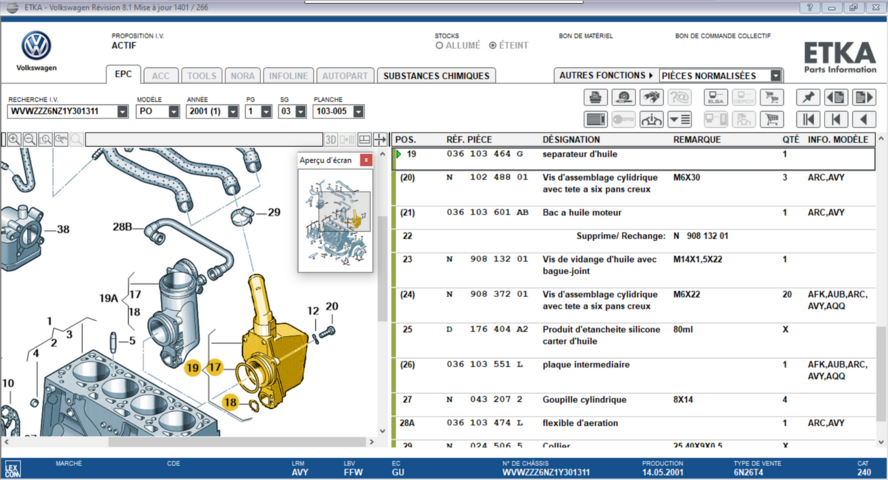Image resolution: width=888 pixels, height=480 pixels.
Task: Click the print icon in the toolbar
Action: point(595,97)
